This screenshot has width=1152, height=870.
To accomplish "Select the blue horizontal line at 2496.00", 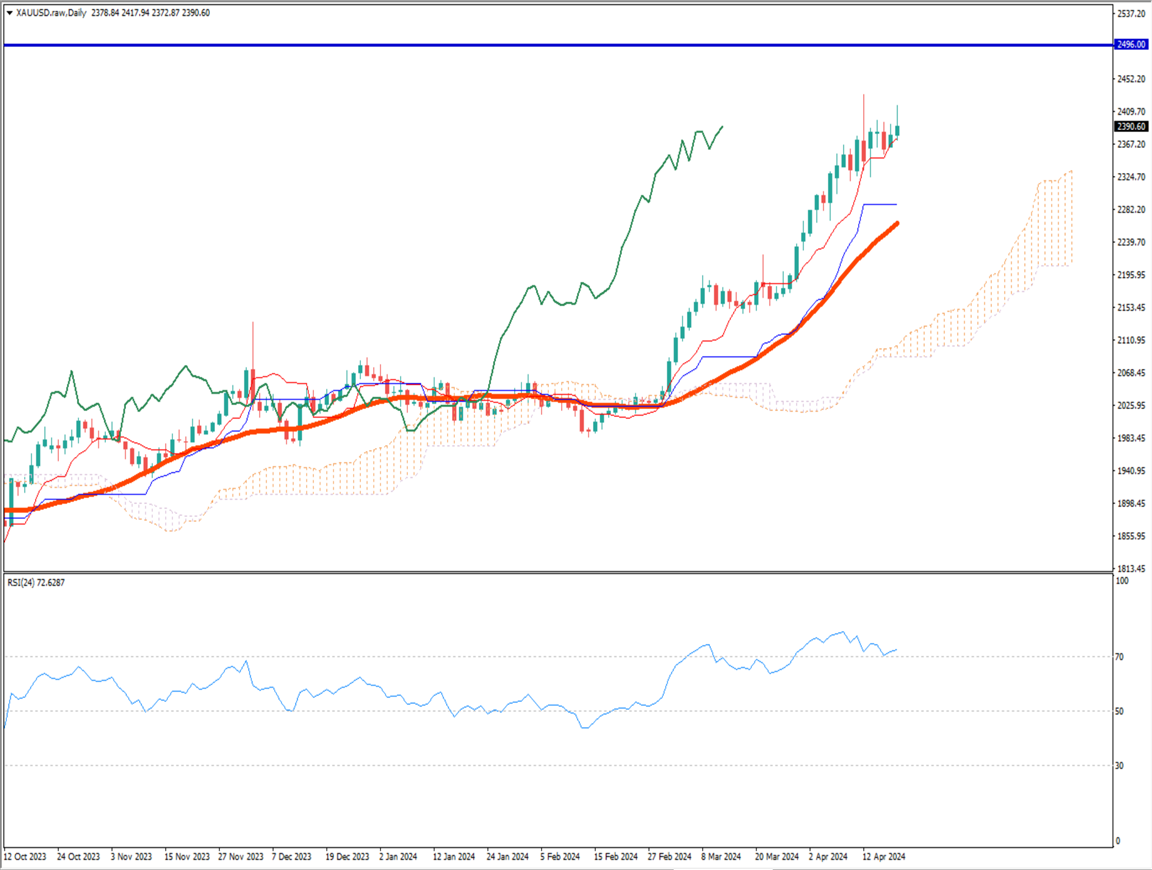I will (500, 45).
